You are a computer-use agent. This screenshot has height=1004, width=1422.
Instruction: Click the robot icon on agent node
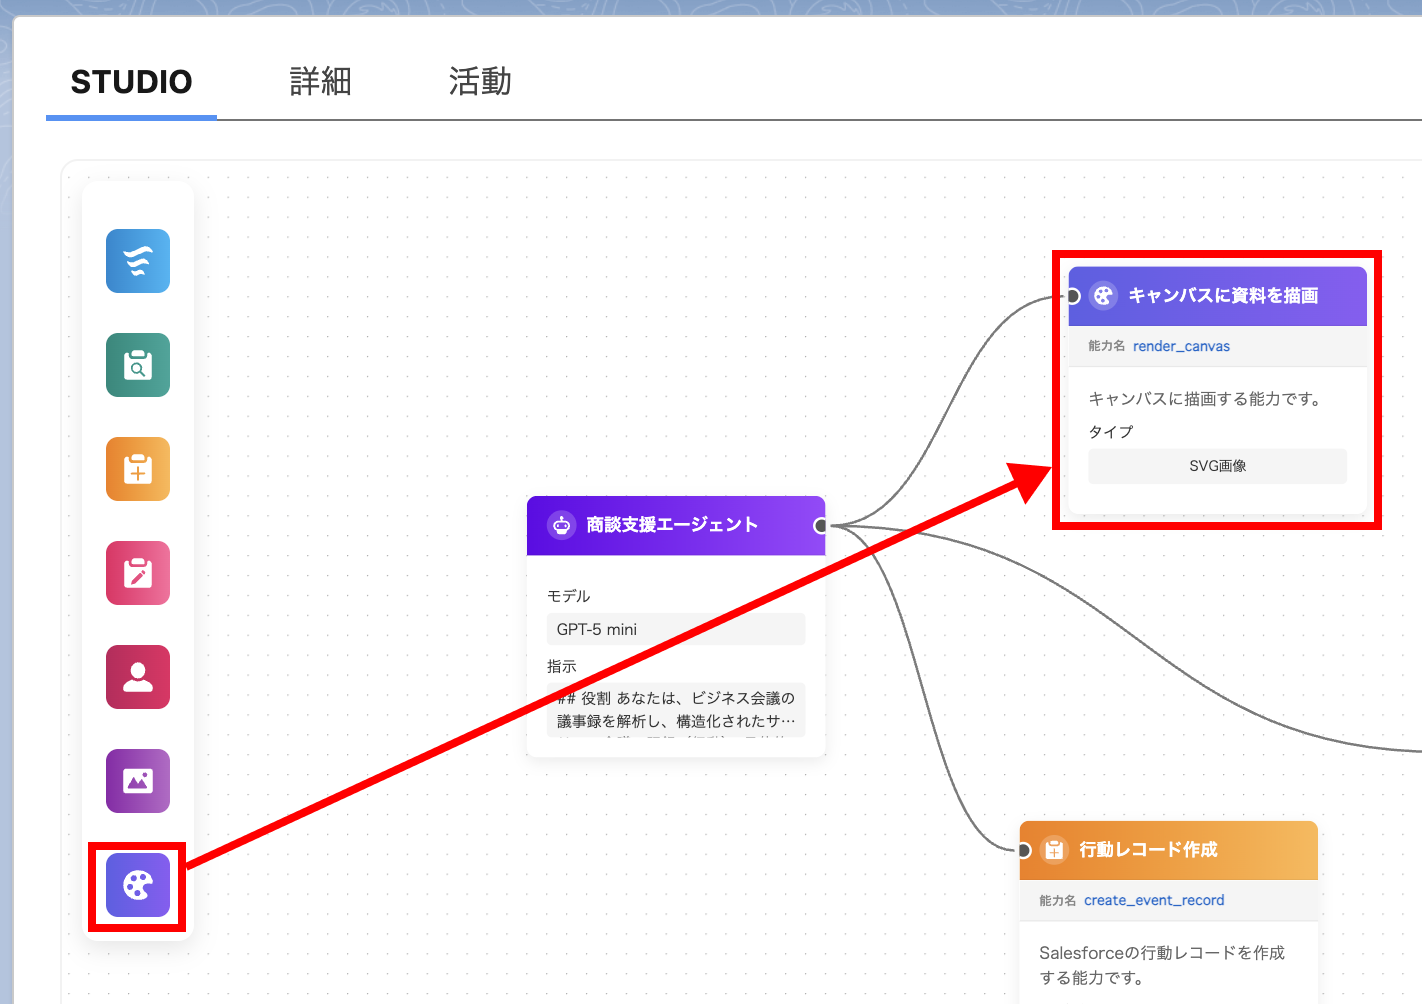click(562, 525)
